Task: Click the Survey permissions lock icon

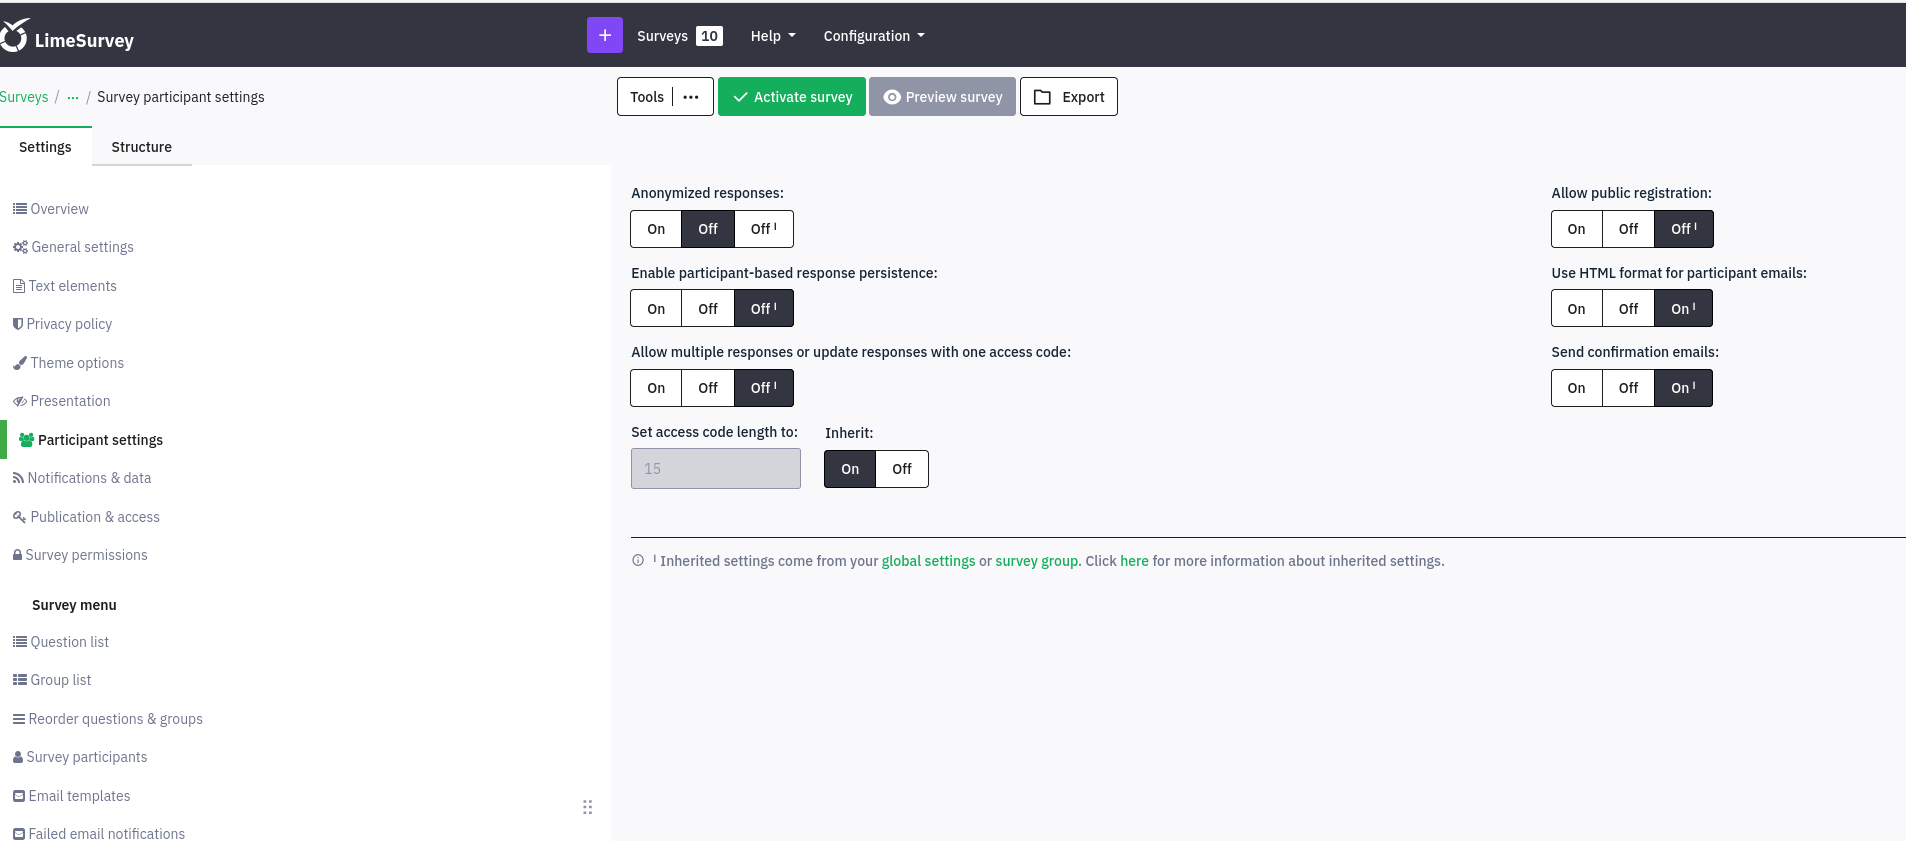Action: point(18,555)
